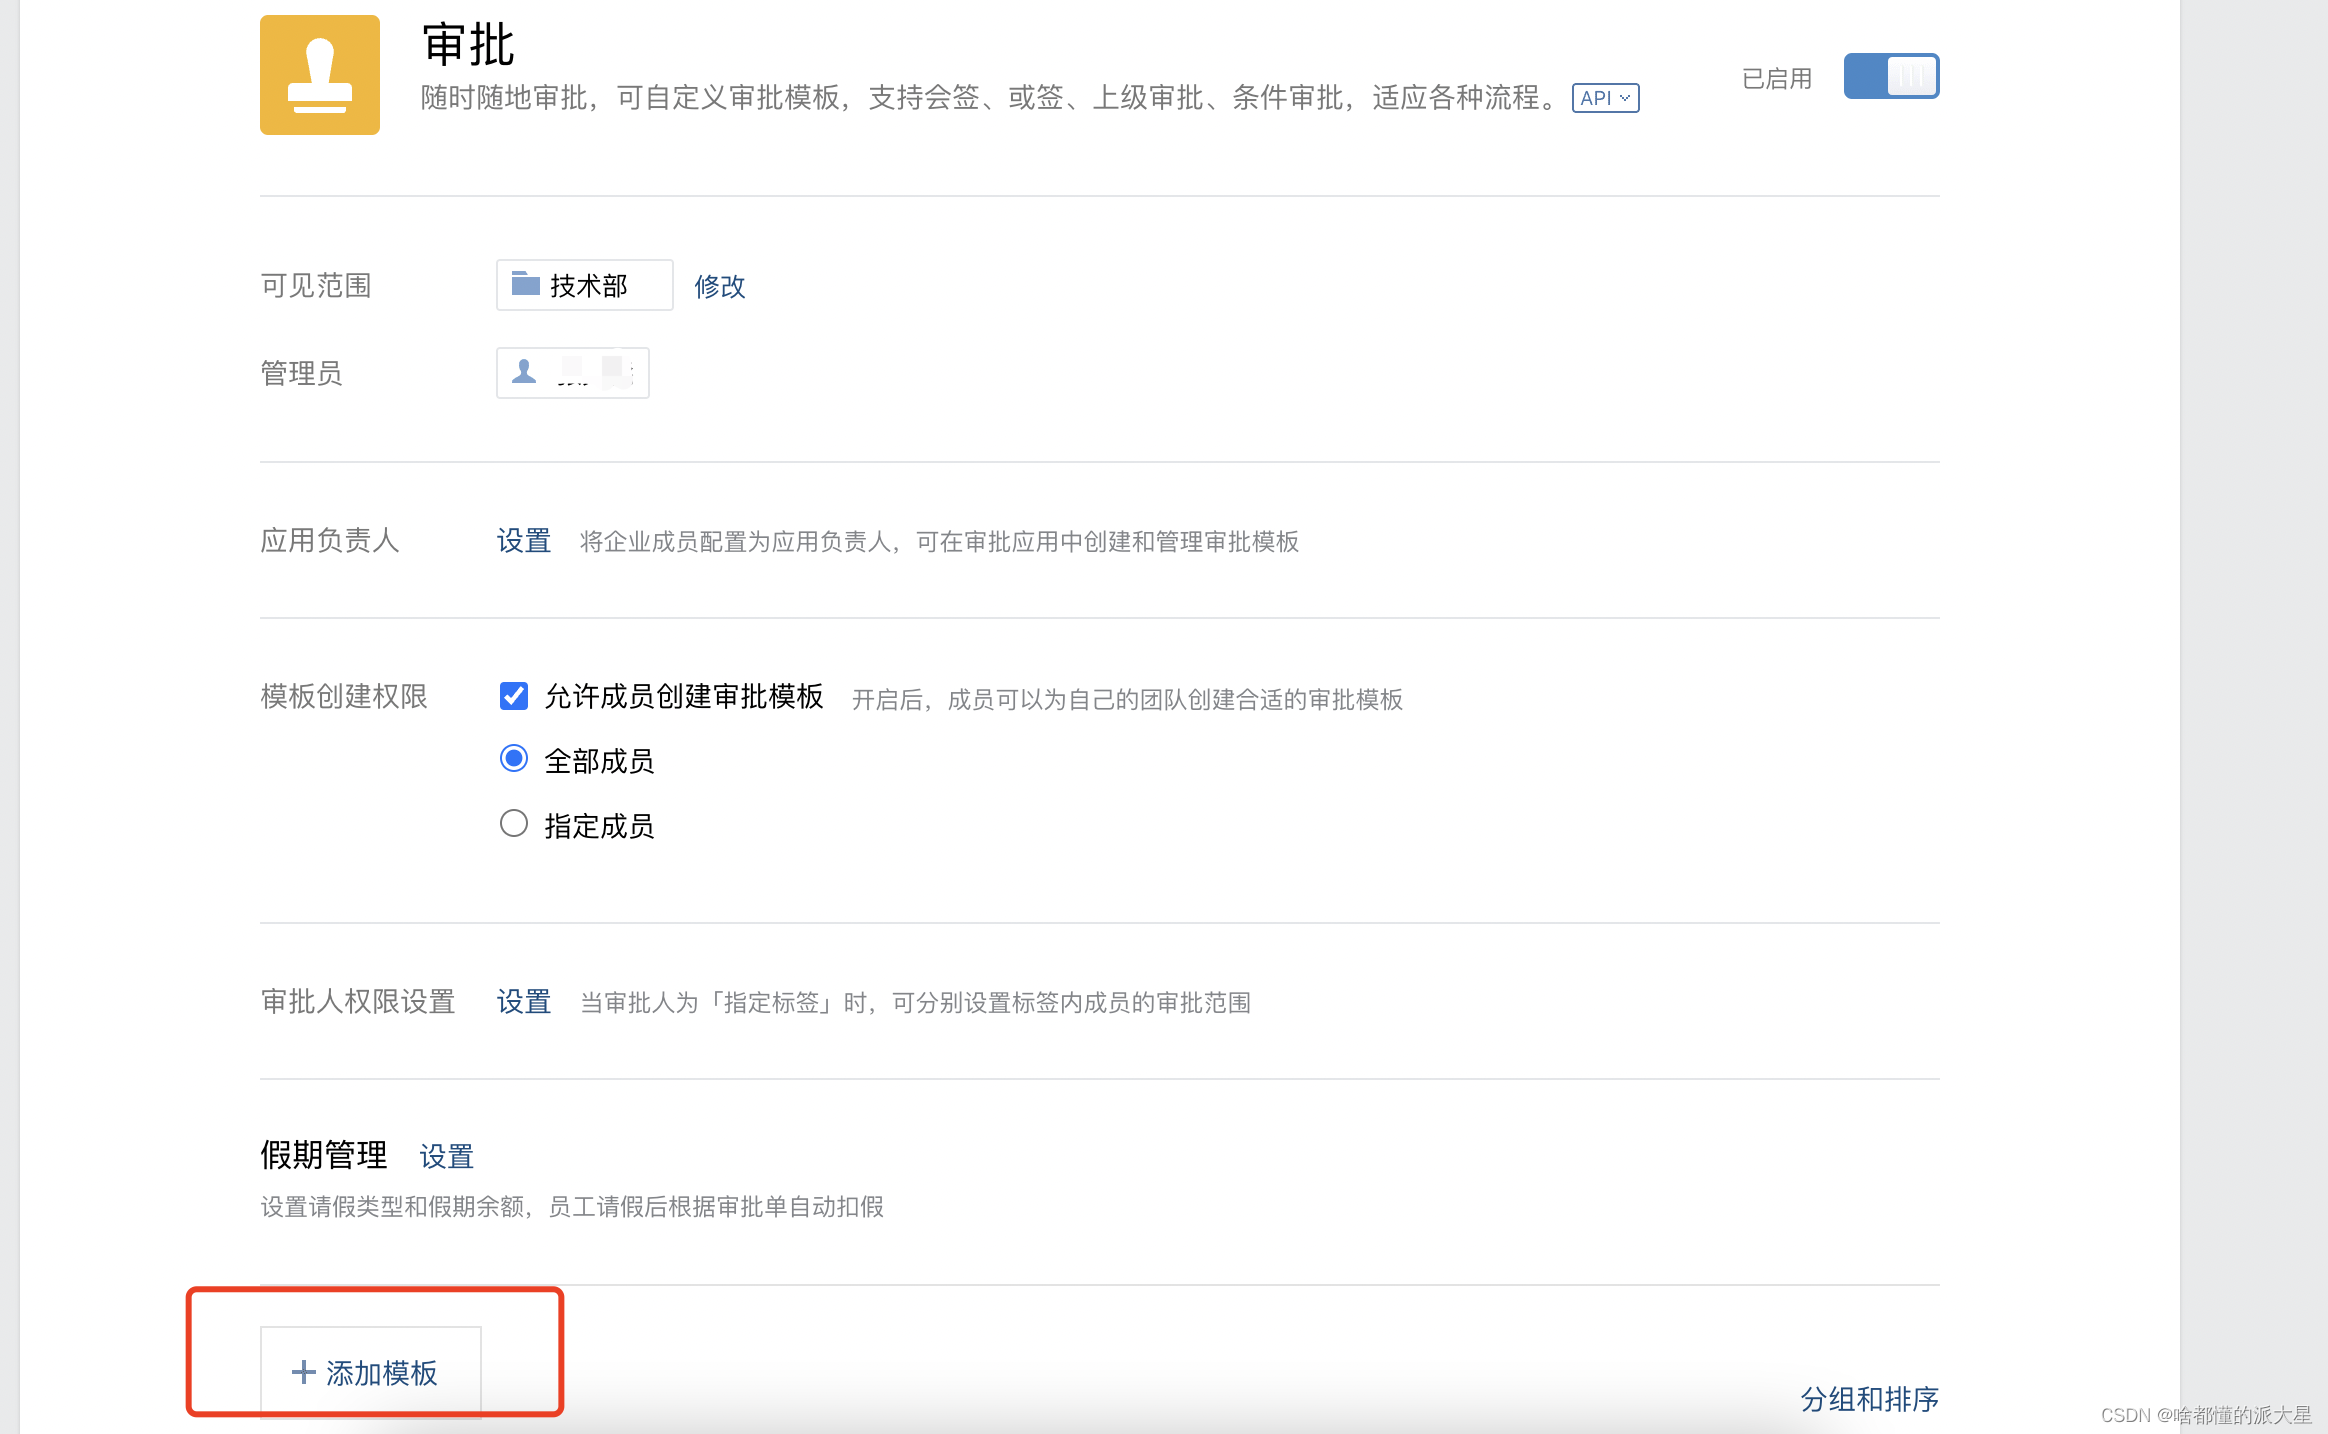Click the 可见范围 label
2328x1434 pixels.
tap(316, 286)
